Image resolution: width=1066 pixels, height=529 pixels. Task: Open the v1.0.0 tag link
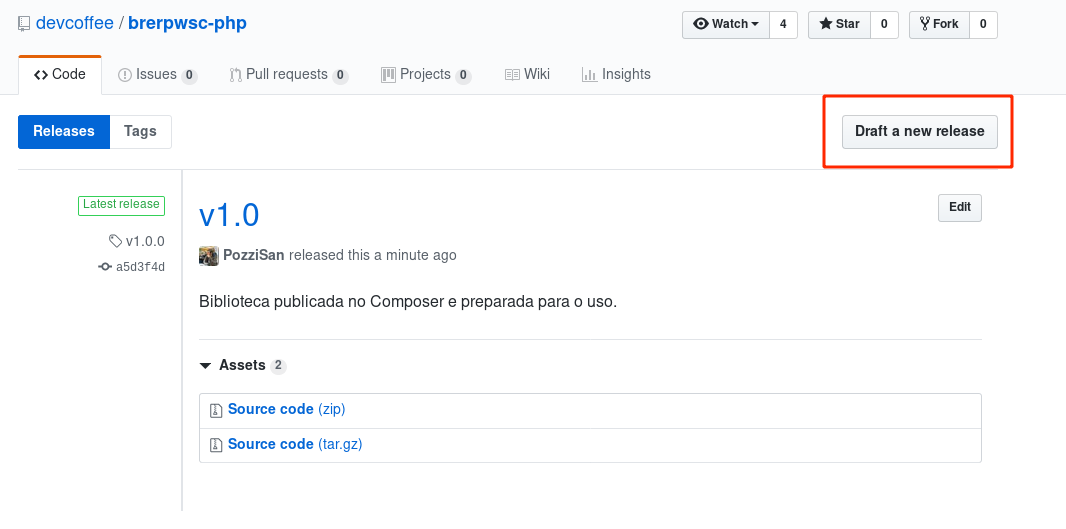145,241
